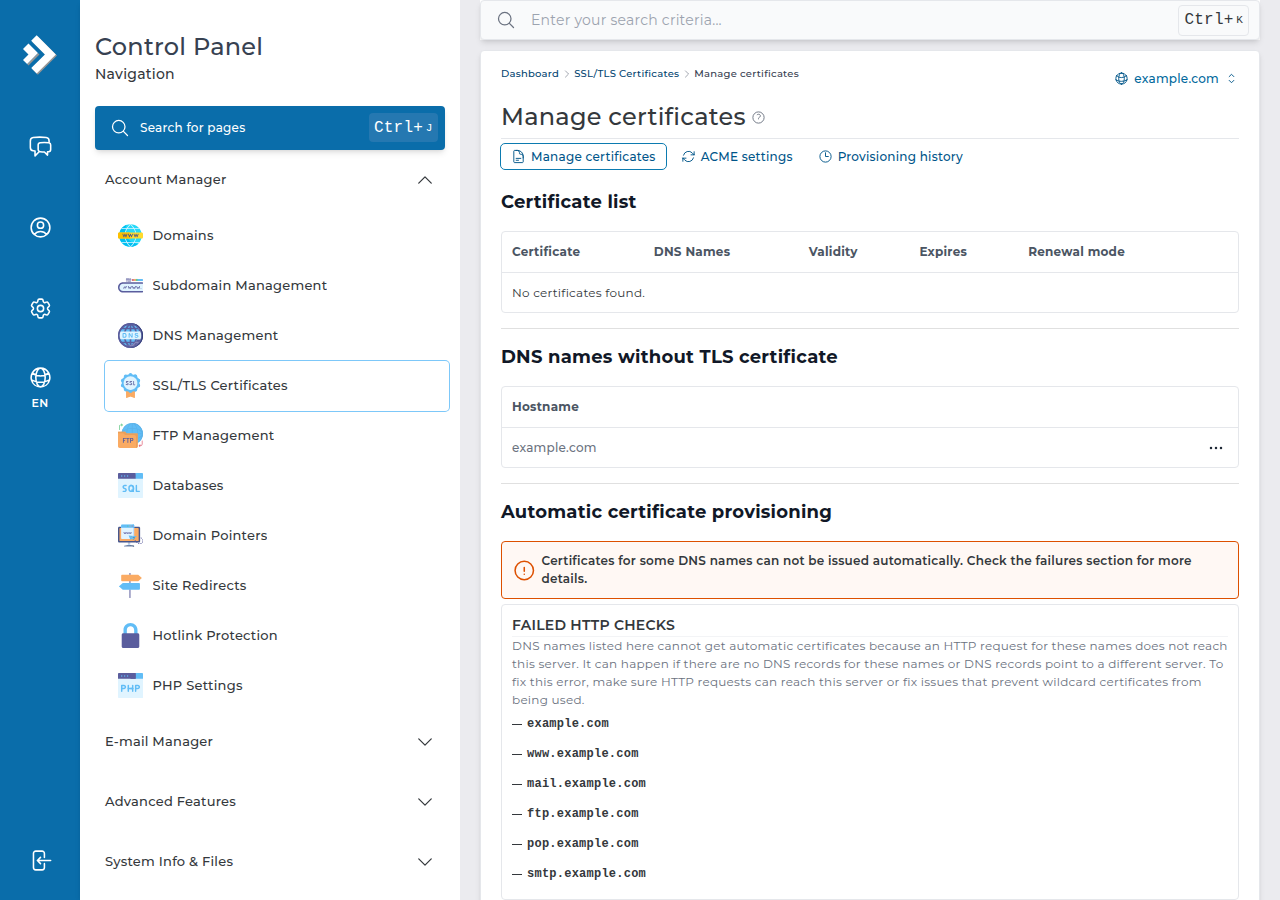
Task: Open the three-dot menu for example.com hostname
Action: (x=1216, y=448)
